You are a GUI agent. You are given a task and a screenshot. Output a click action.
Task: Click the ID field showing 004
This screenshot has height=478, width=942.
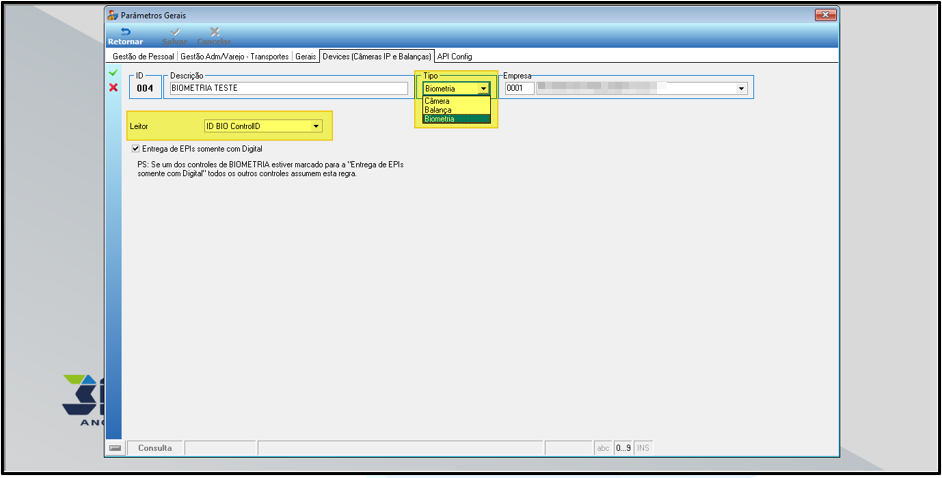pyautogui.click(x=145, y=88)
